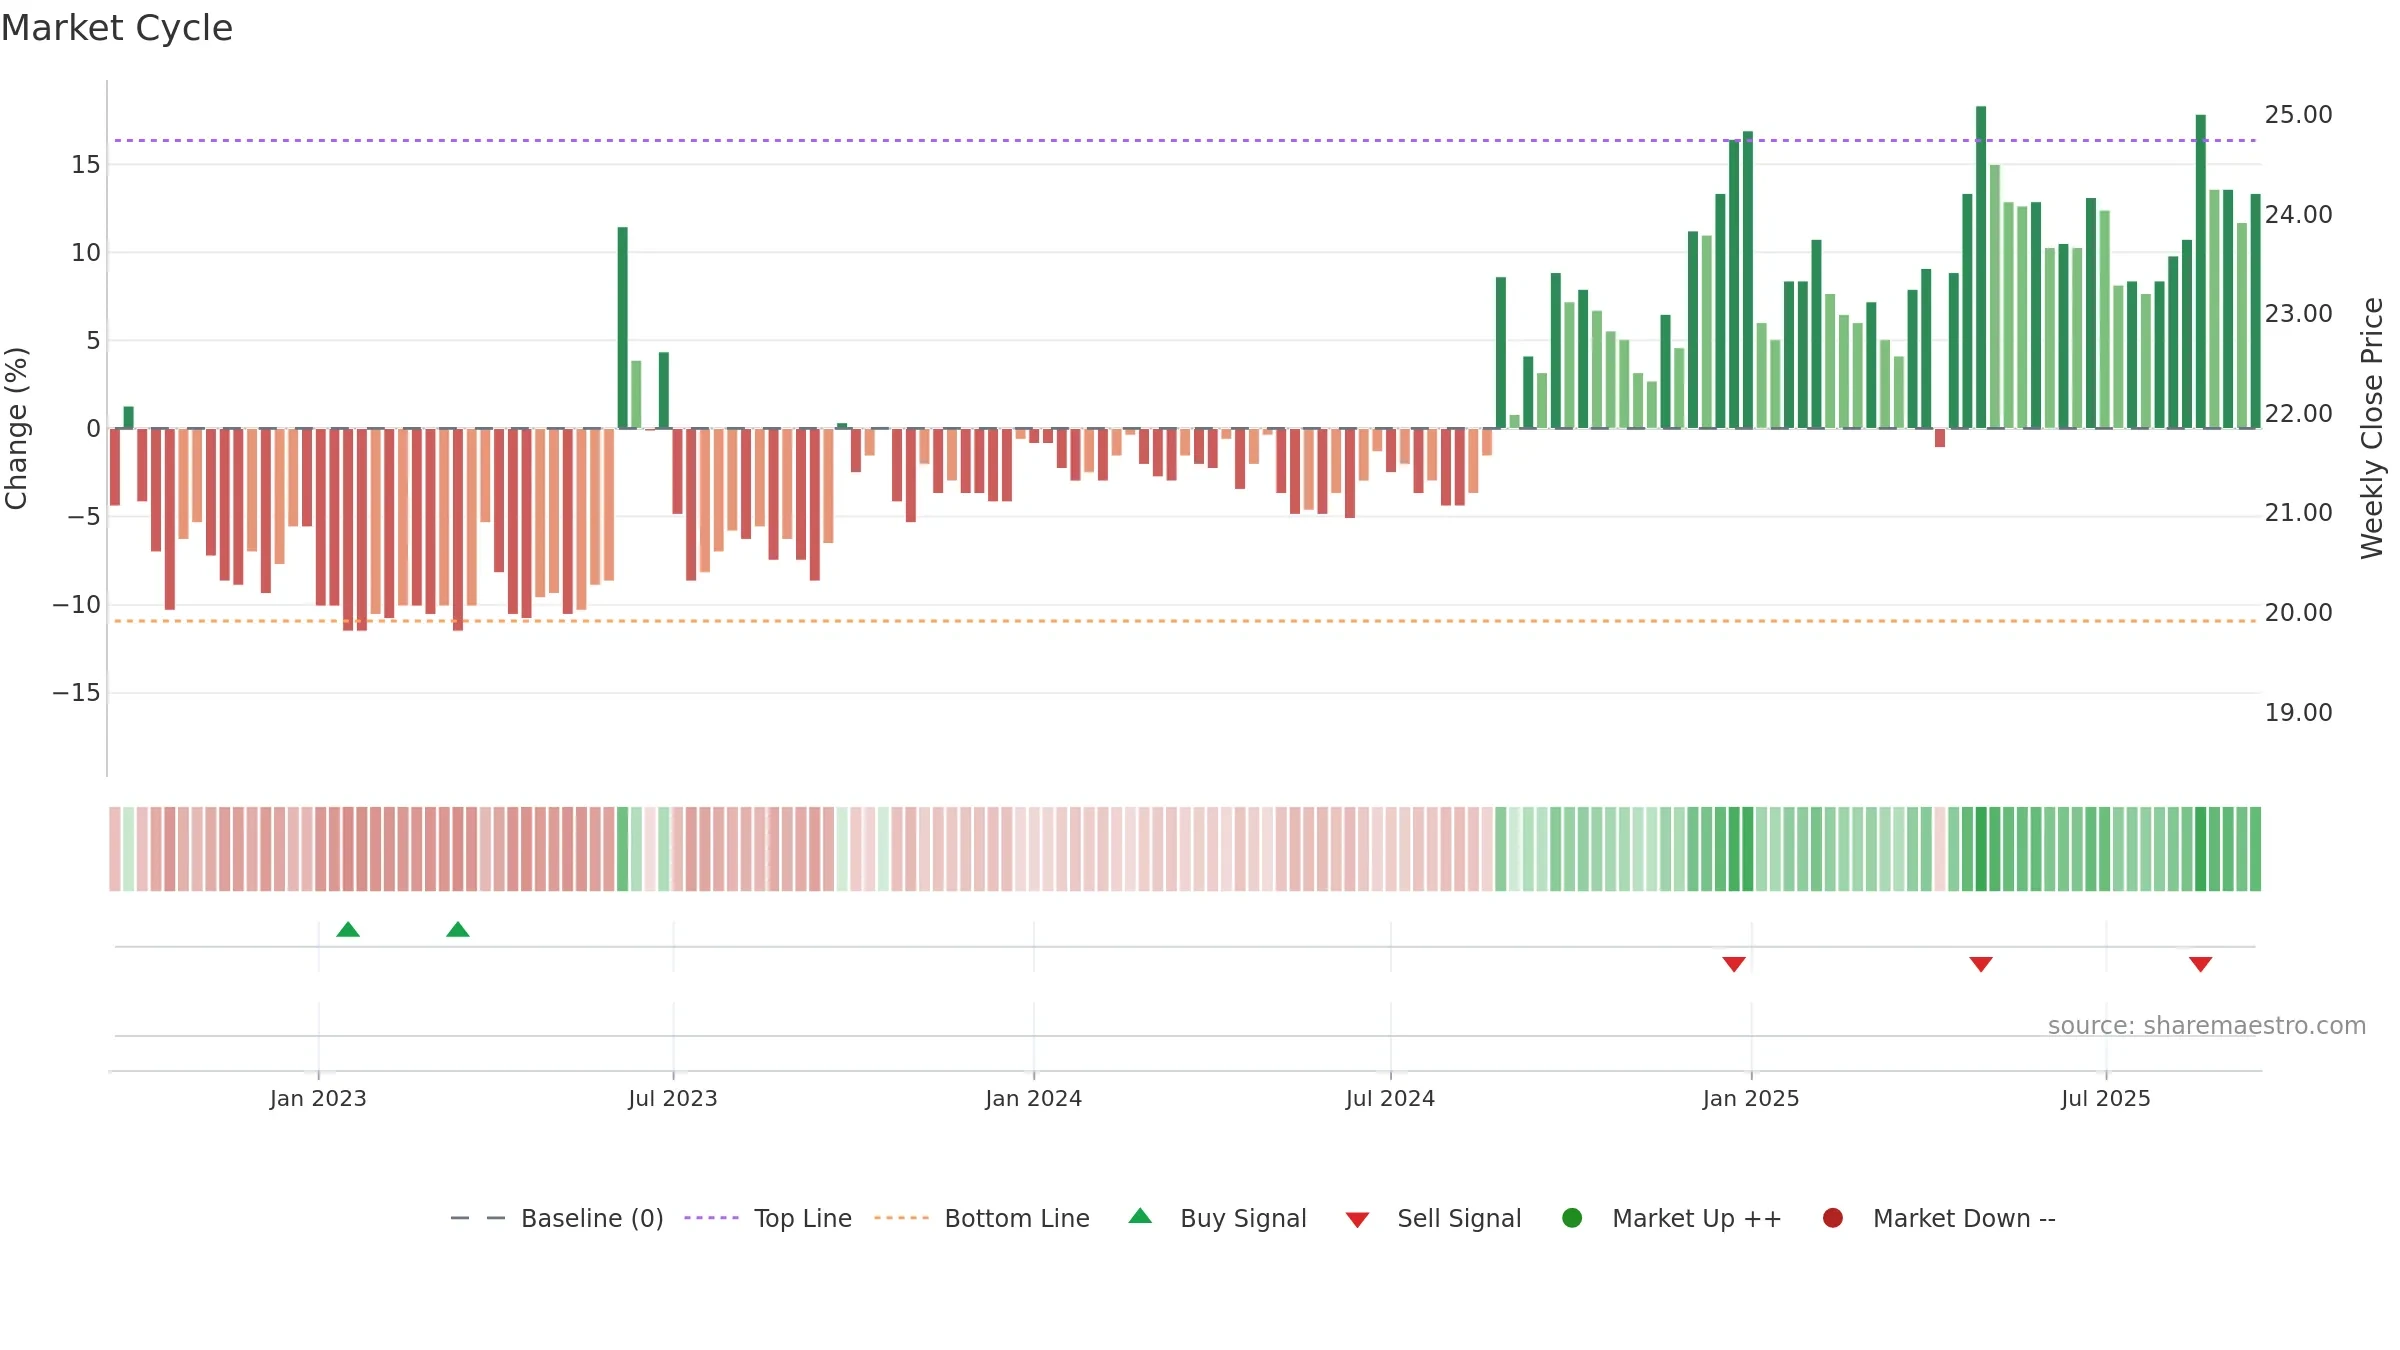This screenshot has width=2400, height=1350.
Task: Toggle the Sell Signal legend entry
Action: click(1433, 1218)
